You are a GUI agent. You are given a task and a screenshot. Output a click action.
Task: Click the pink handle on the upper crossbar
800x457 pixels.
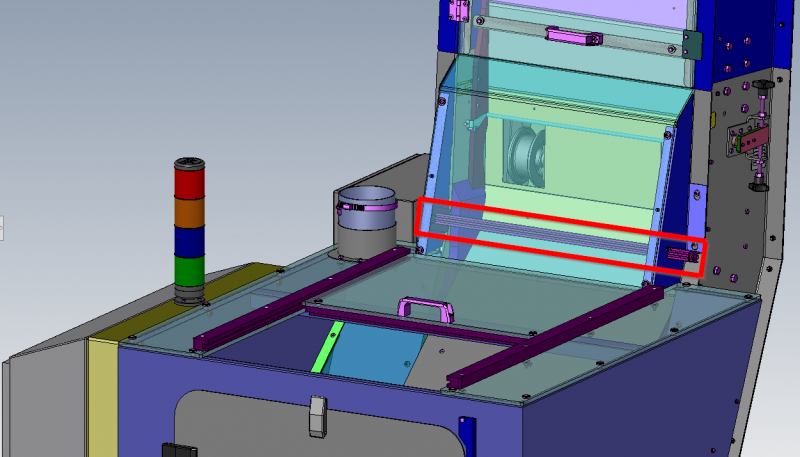(x=573, y=37)
